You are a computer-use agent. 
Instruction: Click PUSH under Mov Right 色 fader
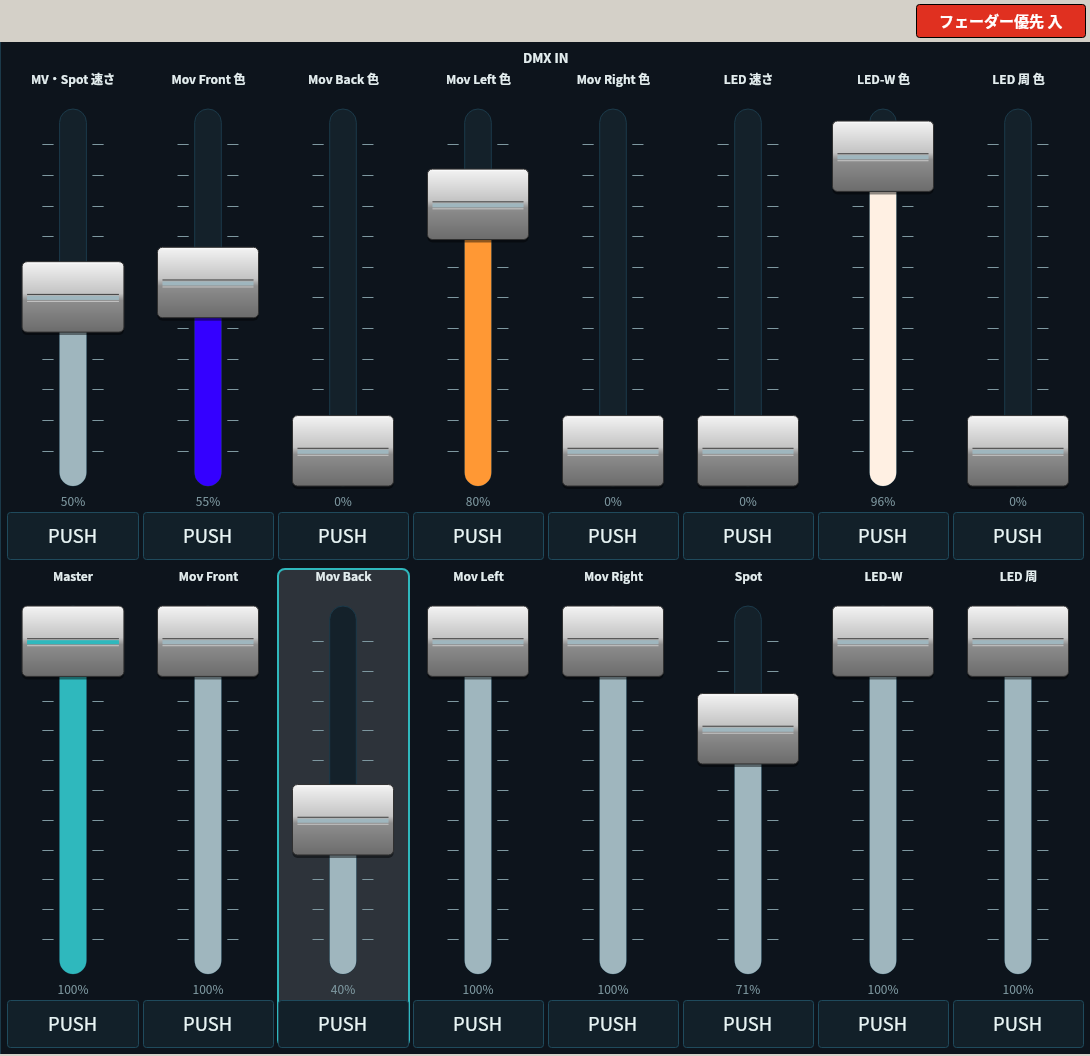(612, 536)
